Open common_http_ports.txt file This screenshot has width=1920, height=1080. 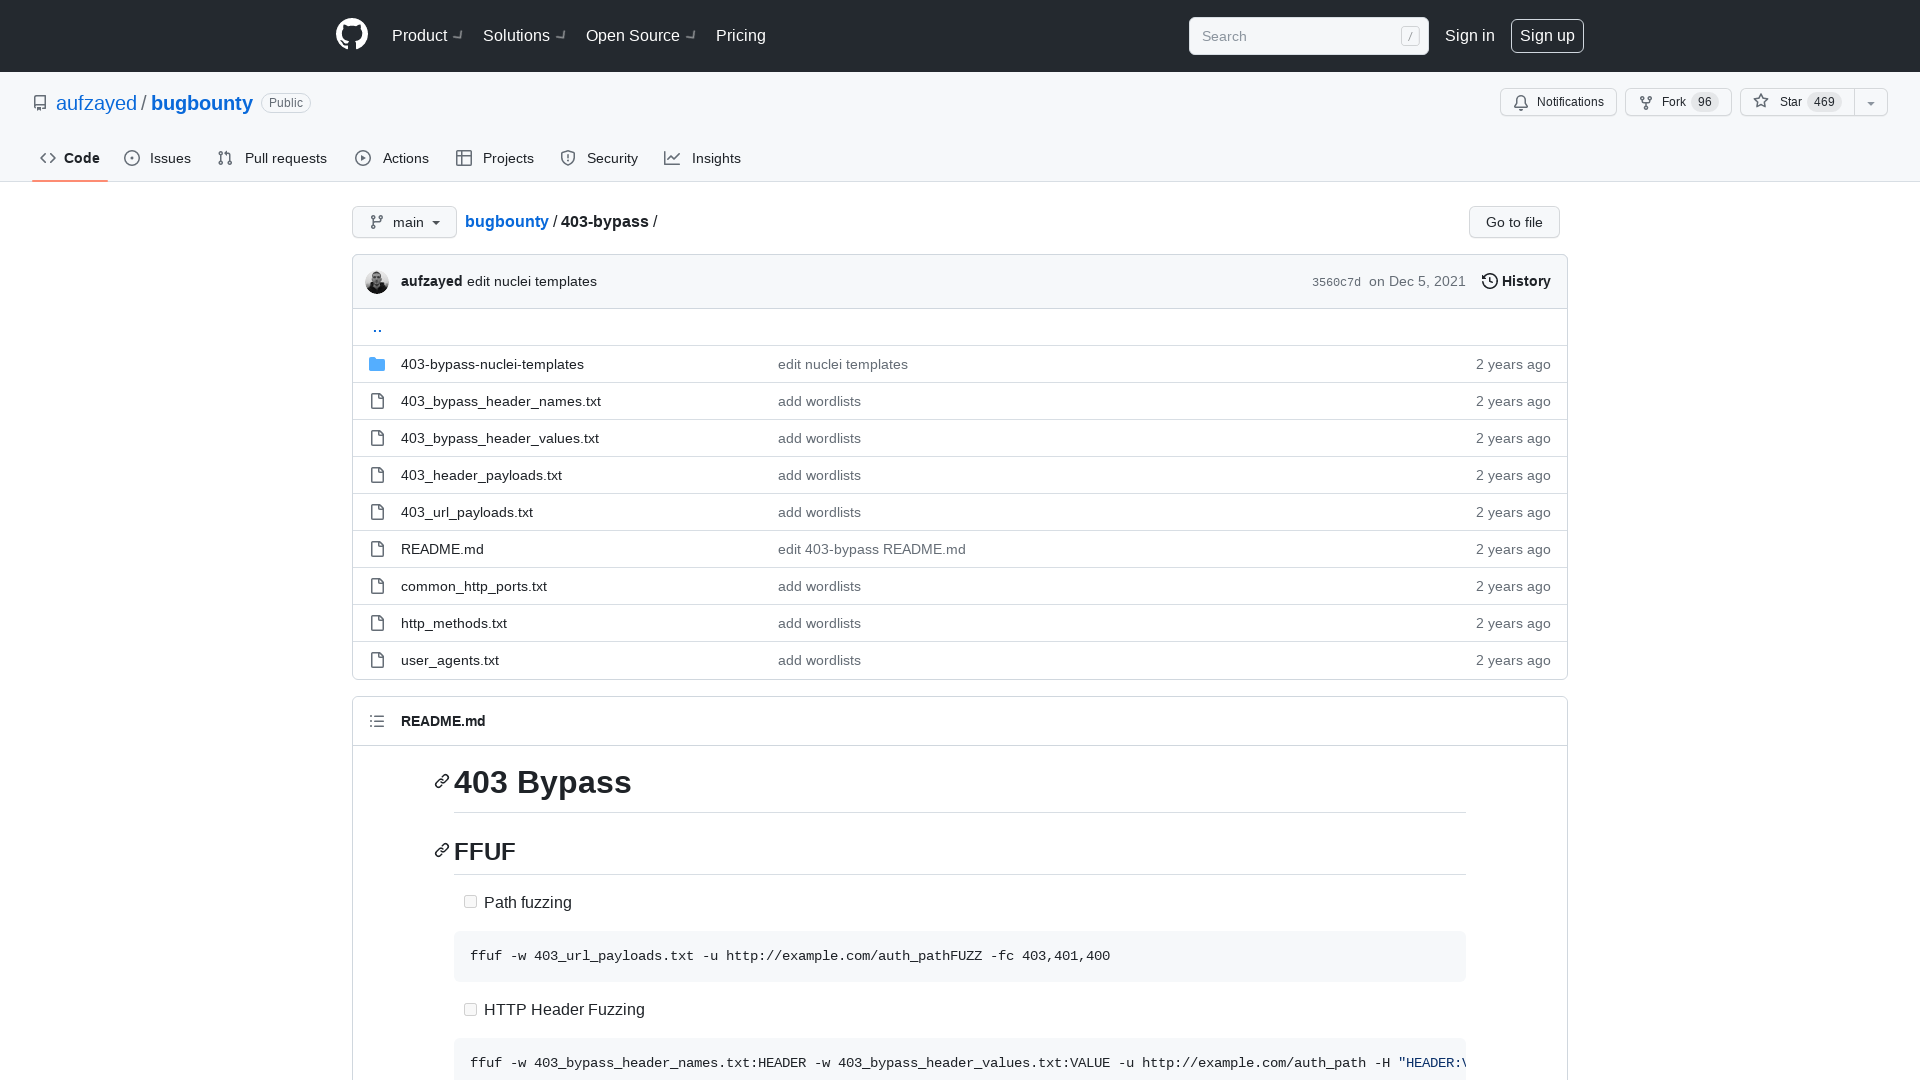point(474,587)
